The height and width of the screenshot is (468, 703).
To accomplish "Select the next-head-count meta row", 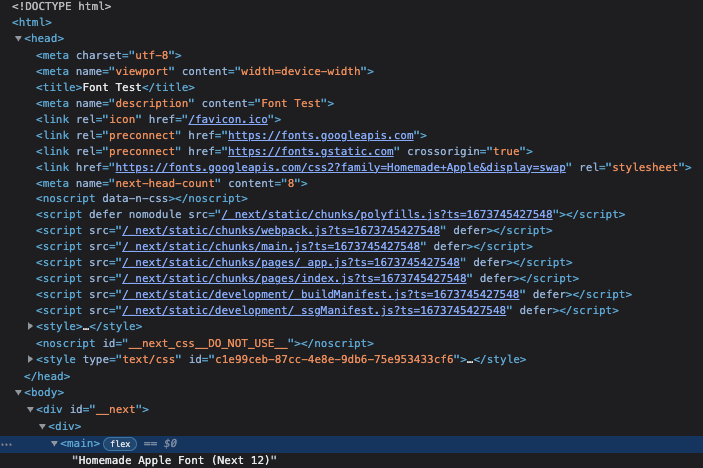I will (172, 183).
